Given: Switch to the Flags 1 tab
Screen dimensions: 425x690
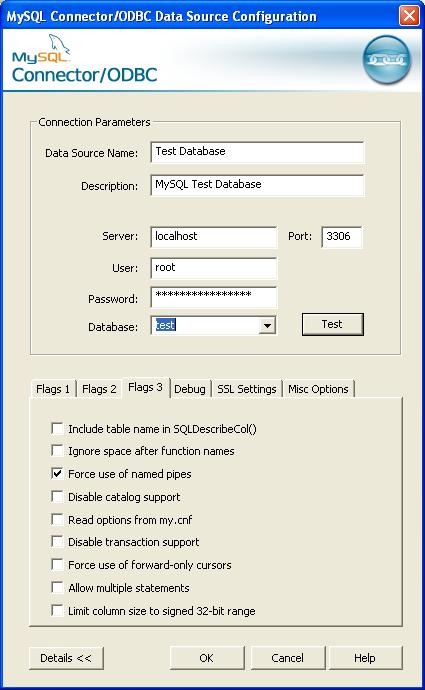Looking at the screenshot, I should coord(53,389).
